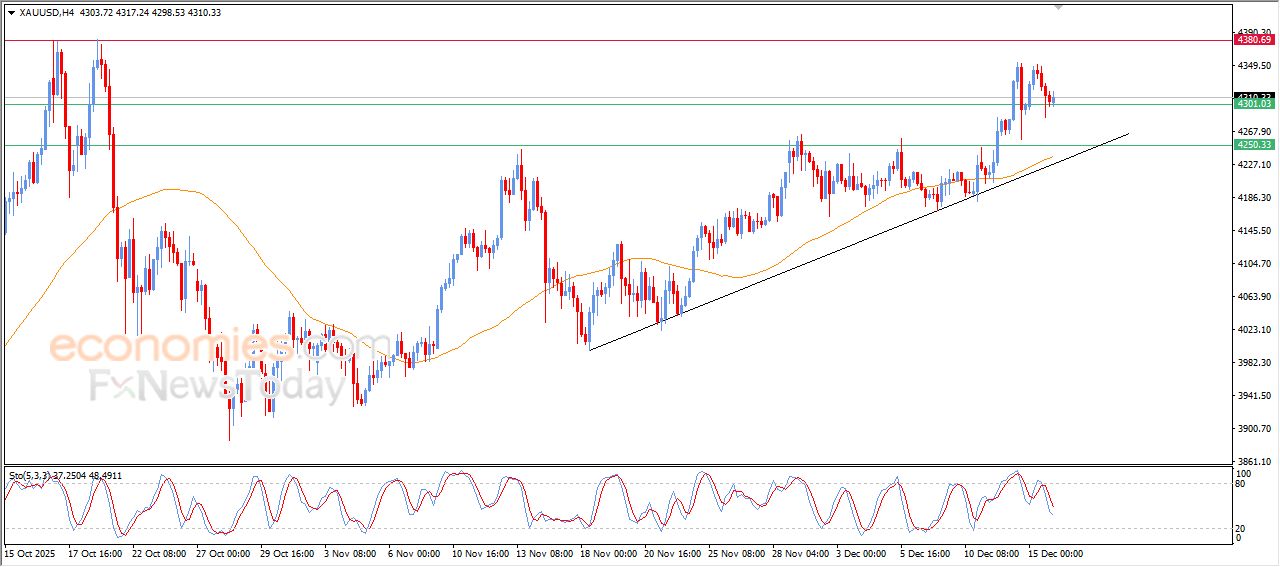Click the black current price tag
This screenshot has width=1280, height=567.
tap(1254, 96)
